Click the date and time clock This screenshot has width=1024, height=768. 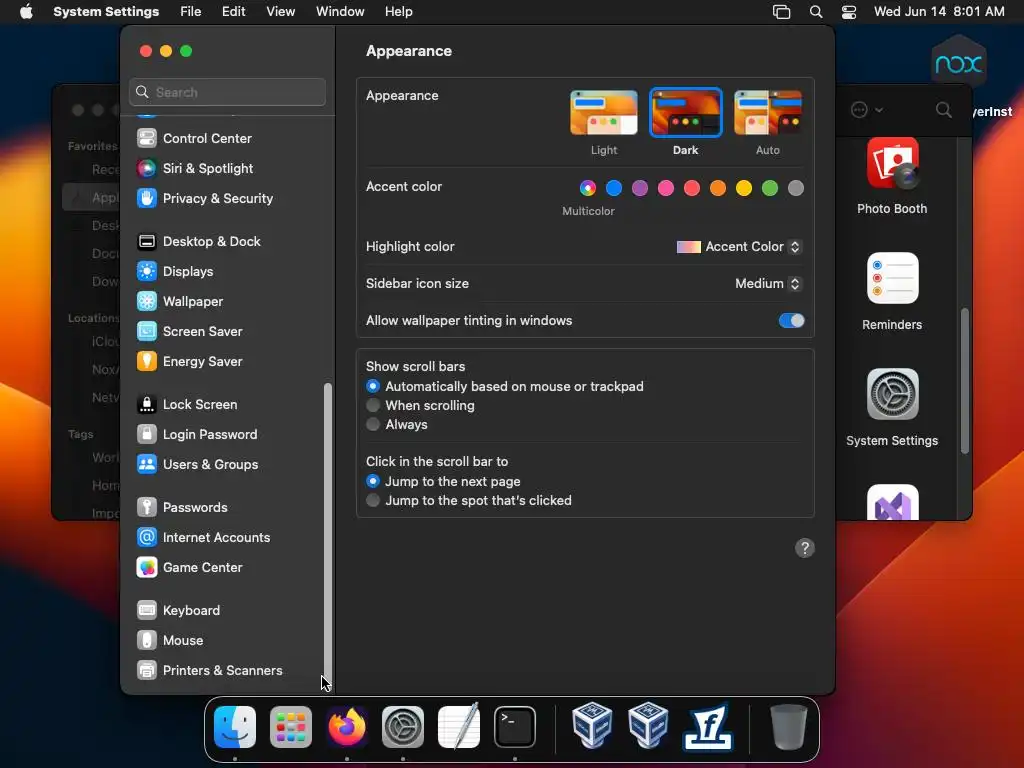[938, 12]
